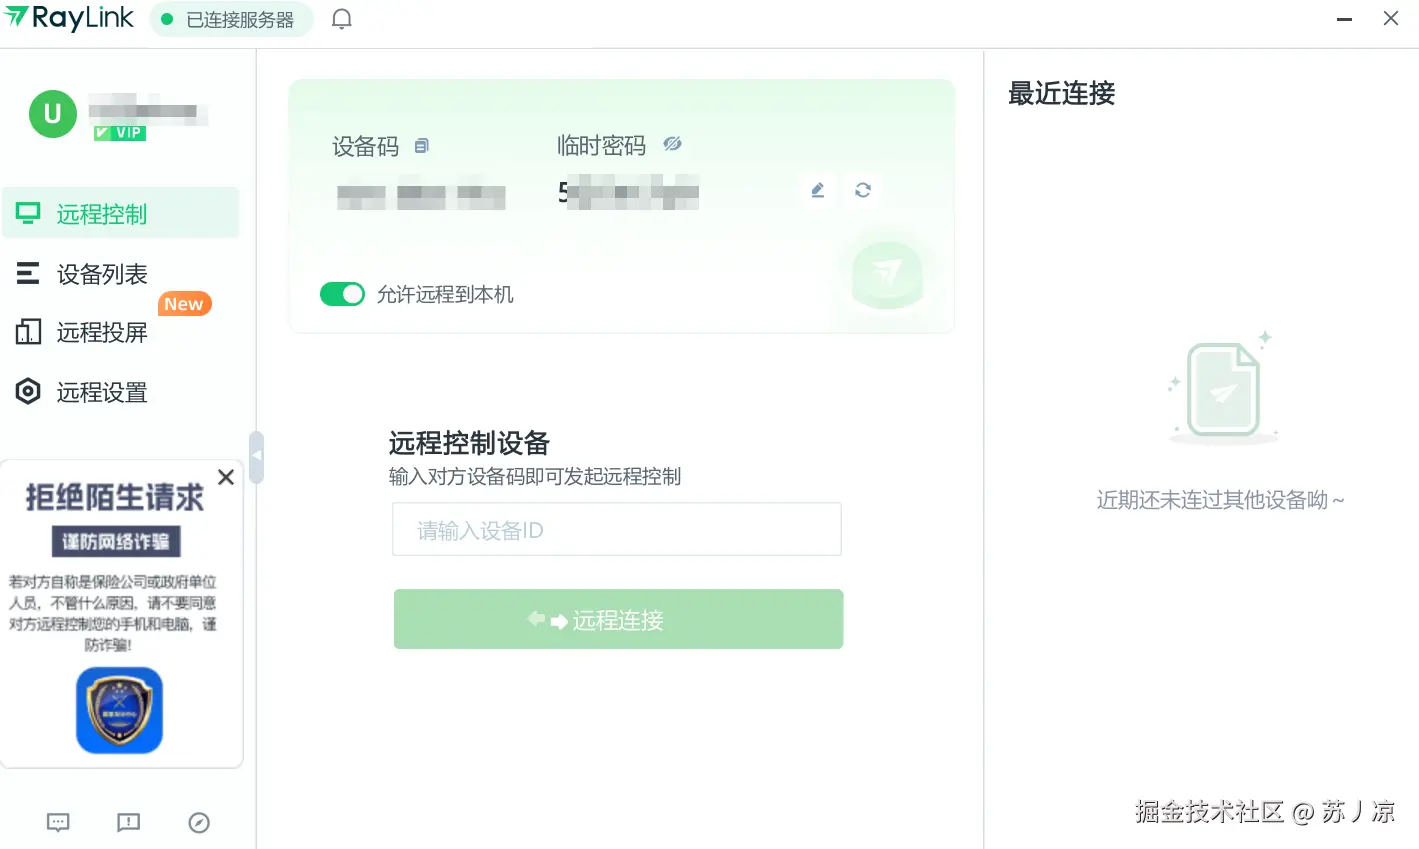The height and width of the screenshot is (849, 1419).
Task: Click the 临时密码 label
Action: pos(601,145)
